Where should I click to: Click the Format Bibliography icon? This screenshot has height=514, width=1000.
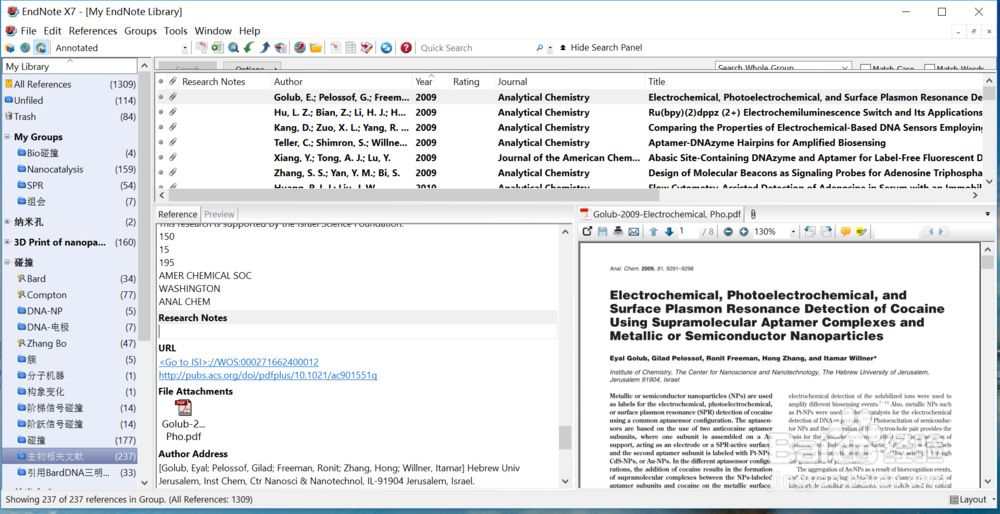point(351,48)
